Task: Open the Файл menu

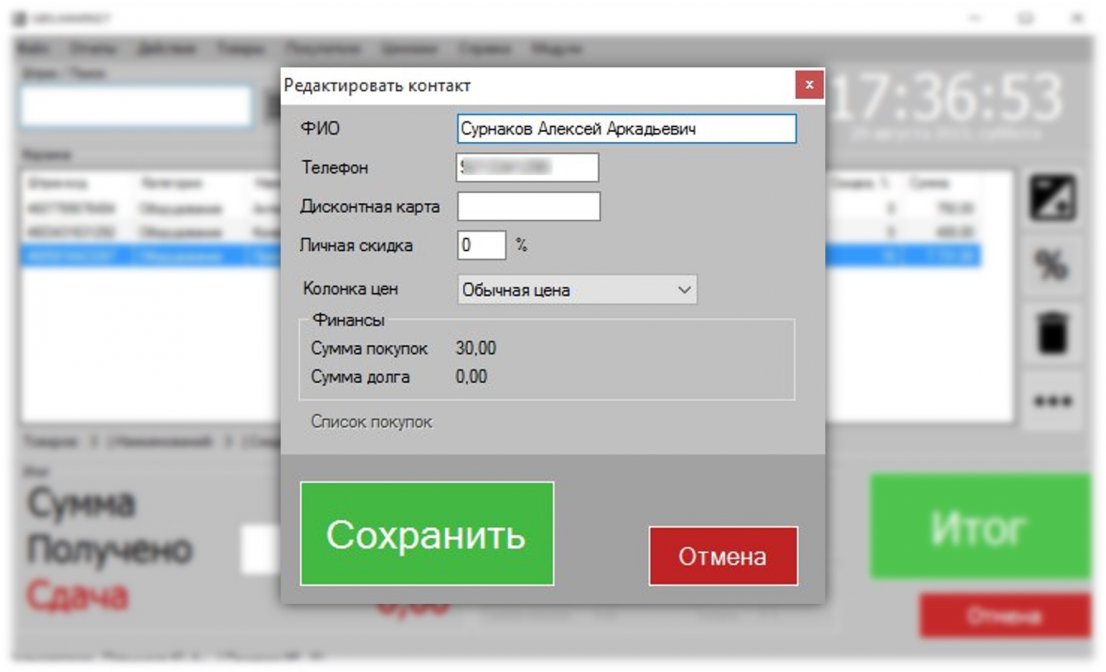Action: 35,47
